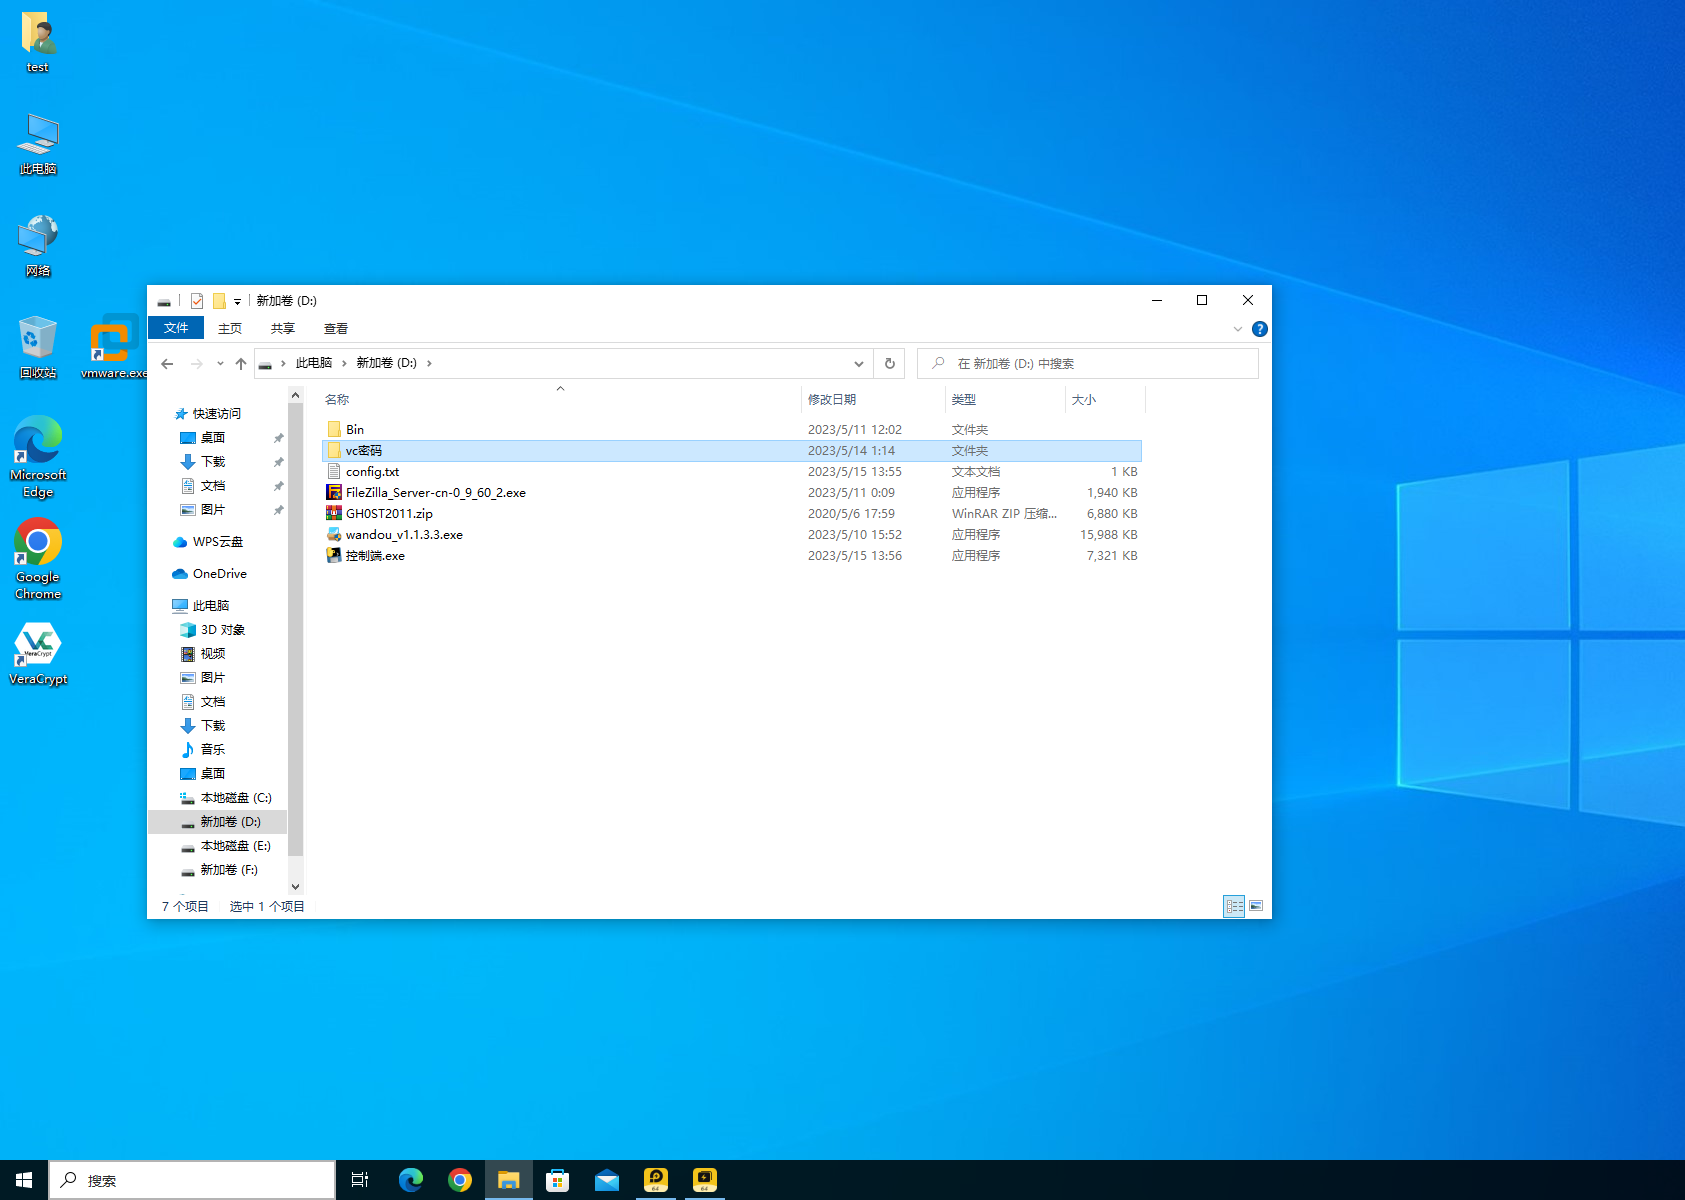Switch to the 查看 ribbon tab

[x=336, y=328]
